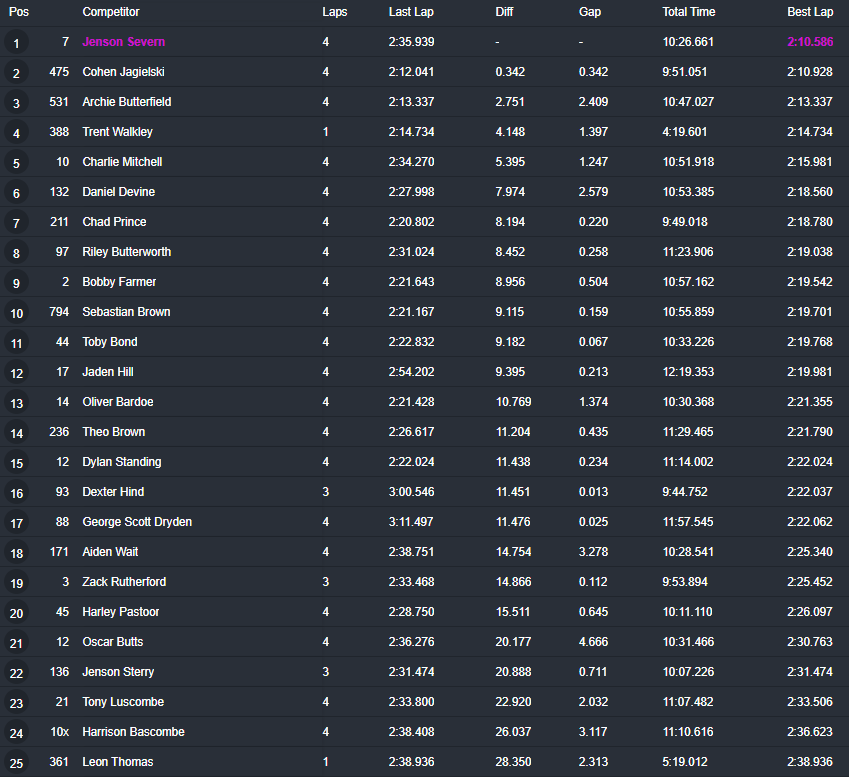Click the Competitor column header
The width and height of the screenshot is (849, 777).
pos(110,12)
